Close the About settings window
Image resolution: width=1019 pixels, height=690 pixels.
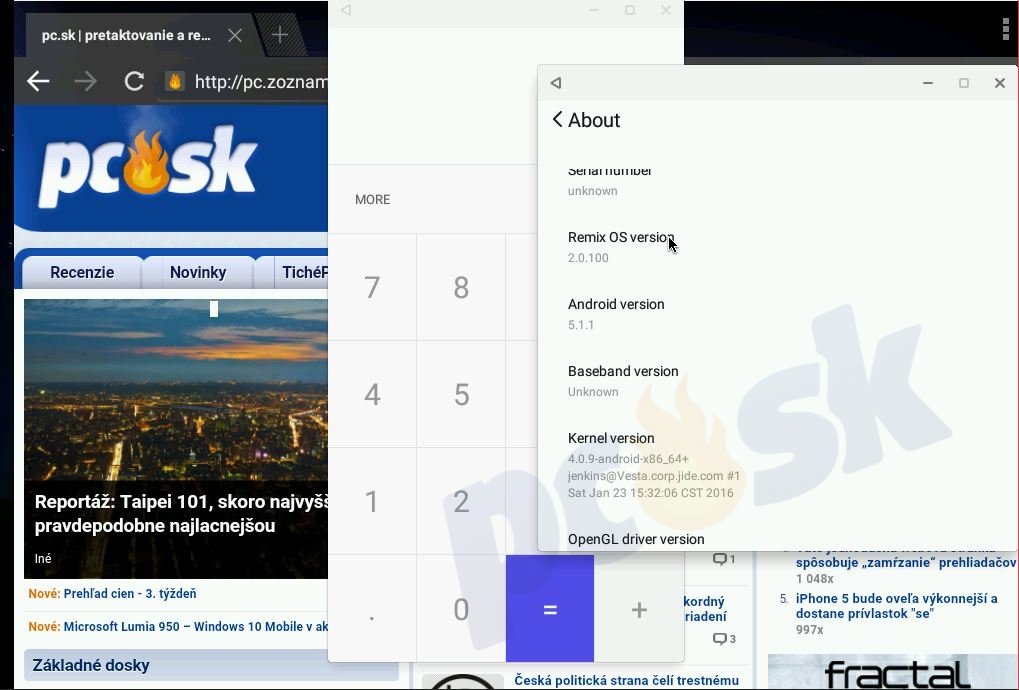[1000, 83]
